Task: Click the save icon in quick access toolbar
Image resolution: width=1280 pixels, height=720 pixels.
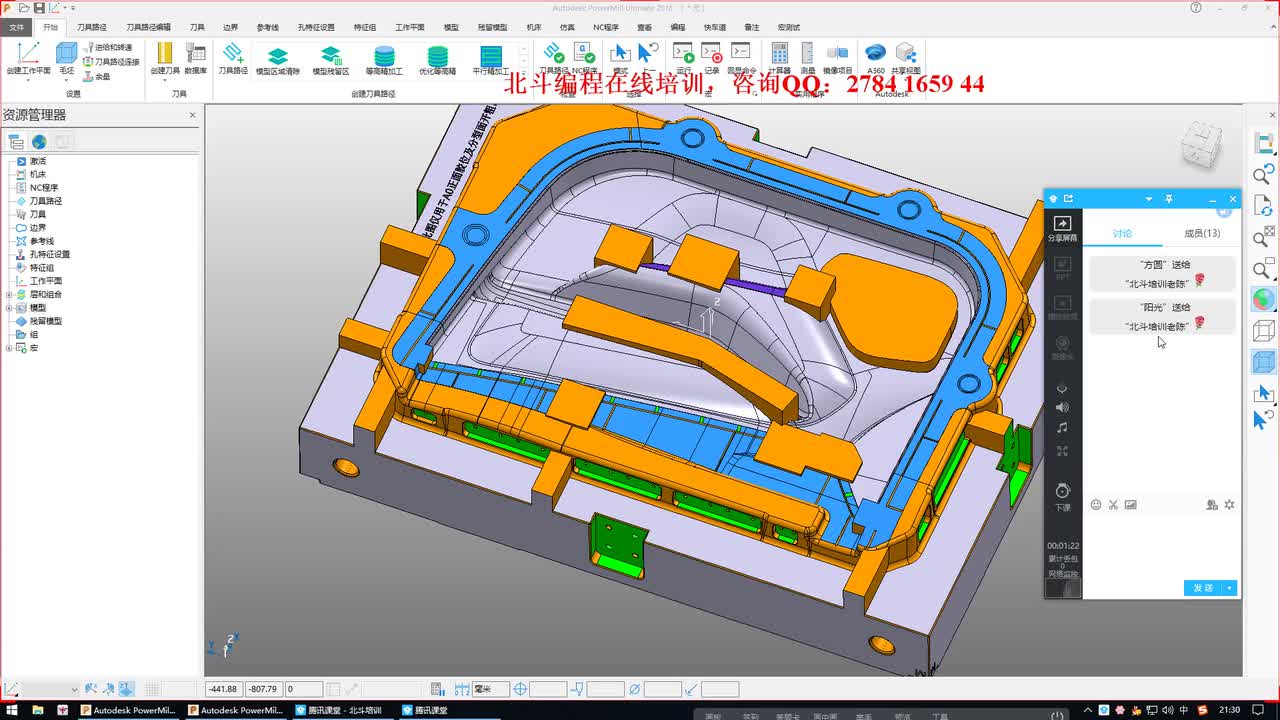Action: [39, 7]
